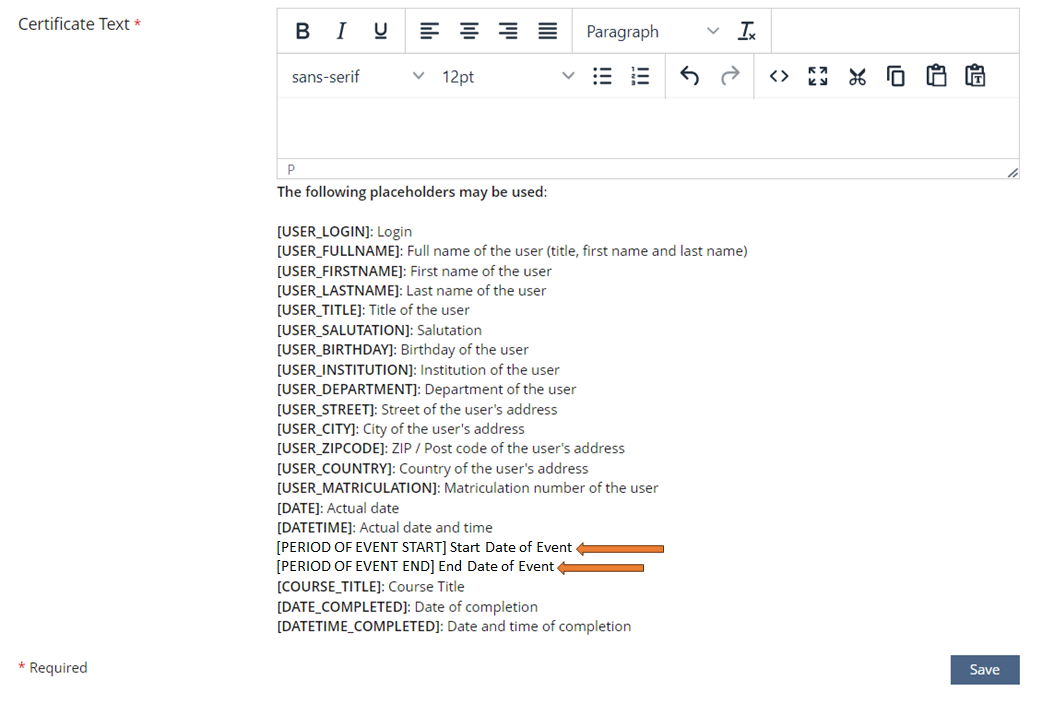Open the source code view
The width and height of the screenshot is (1042, 704).
pos(779,76)
